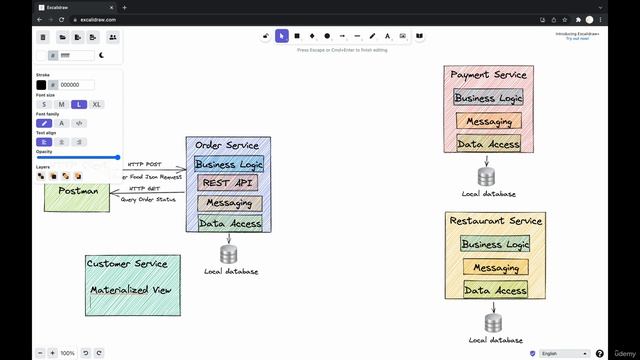Click the bring forward layer icon
Viewport: 640px width, 360px height.
(65, 176)
